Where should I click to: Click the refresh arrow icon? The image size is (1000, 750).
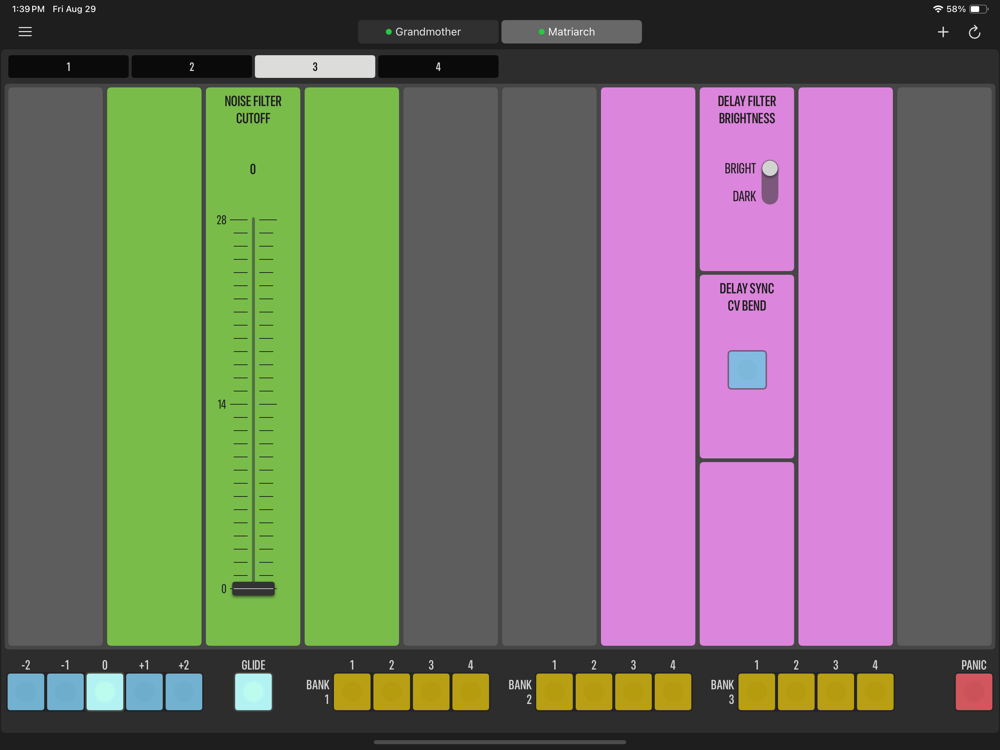974,32
